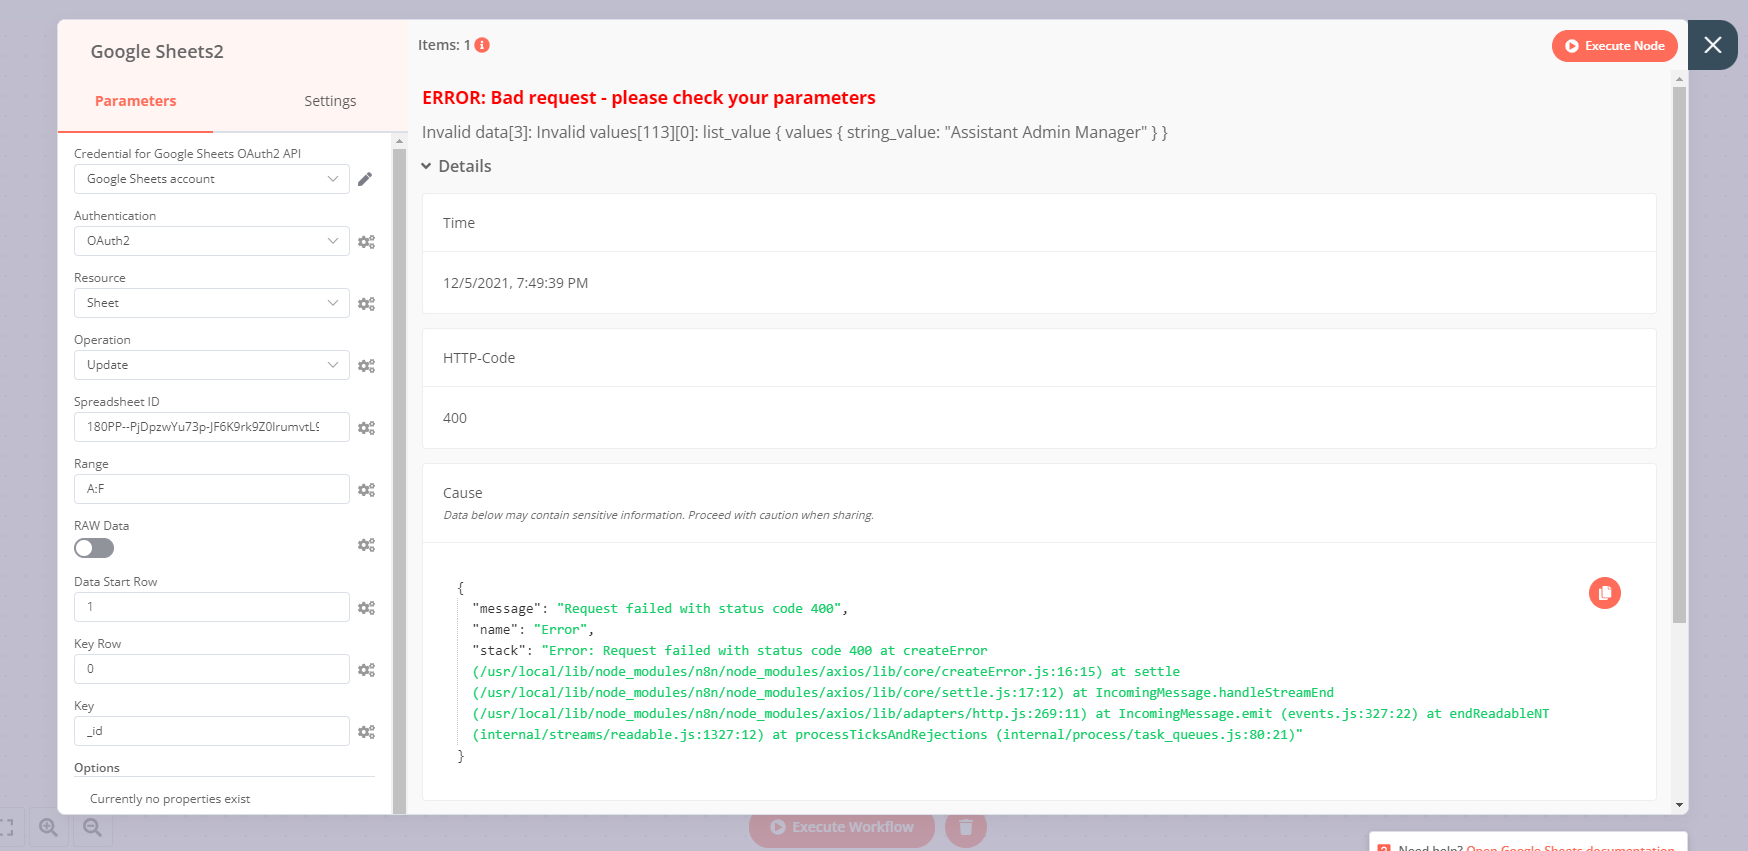The image size is (1748, 851).
Task: Zoom in on the workflow canvas
Action: [48, 827]
